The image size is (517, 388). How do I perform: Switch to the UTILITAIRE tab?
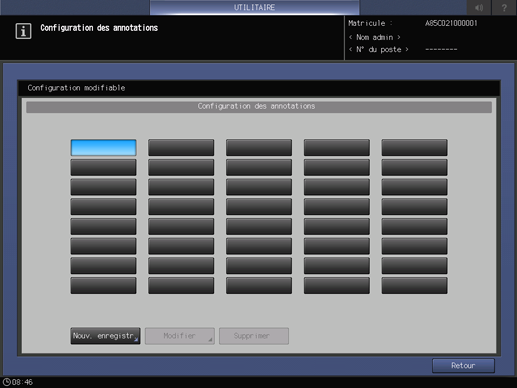click(254, 7)
